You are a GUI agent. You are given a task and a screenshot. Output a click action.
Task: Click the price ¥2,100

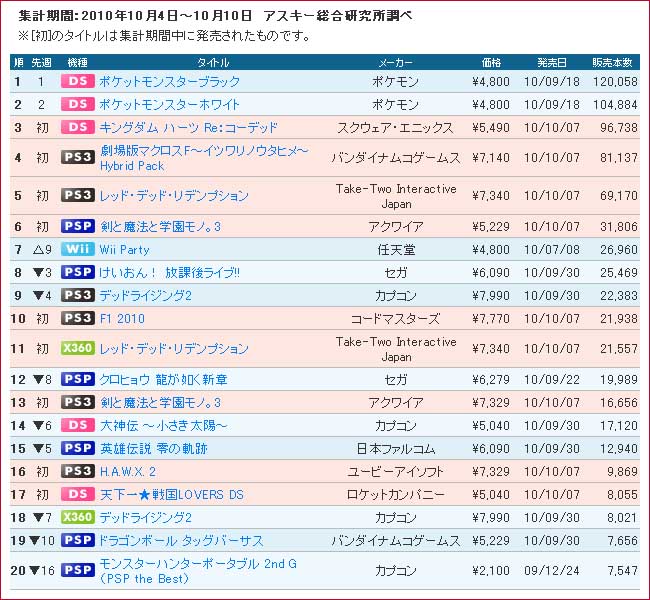click(491, 571)
